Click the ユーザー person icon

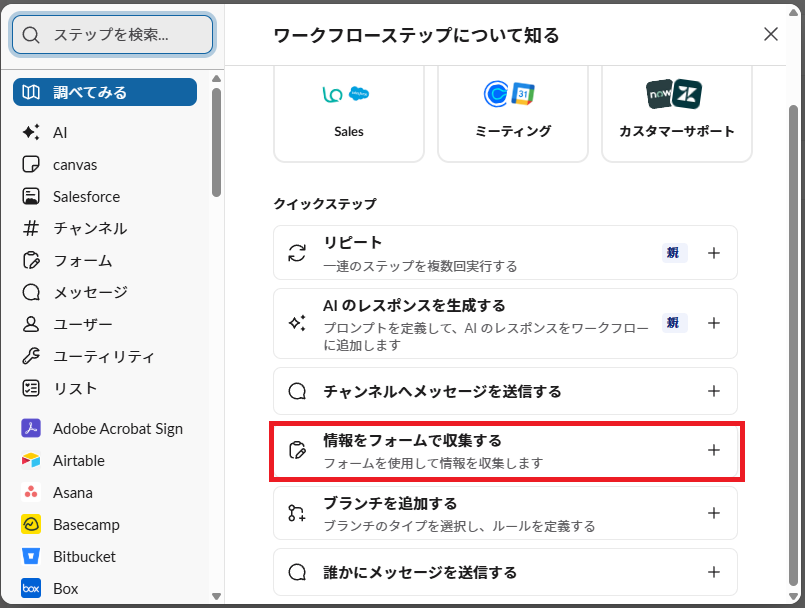(x=31, y=324)
